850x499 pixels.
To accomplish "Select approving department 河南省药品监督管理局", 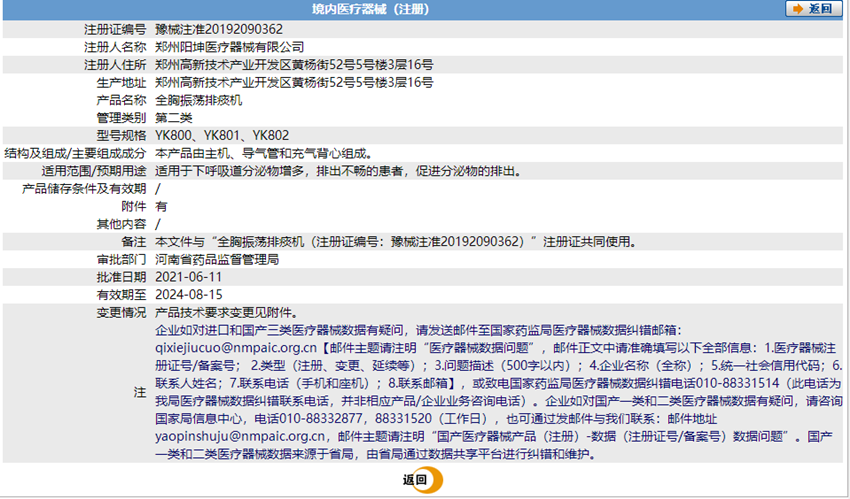I will tap(217, 260).
